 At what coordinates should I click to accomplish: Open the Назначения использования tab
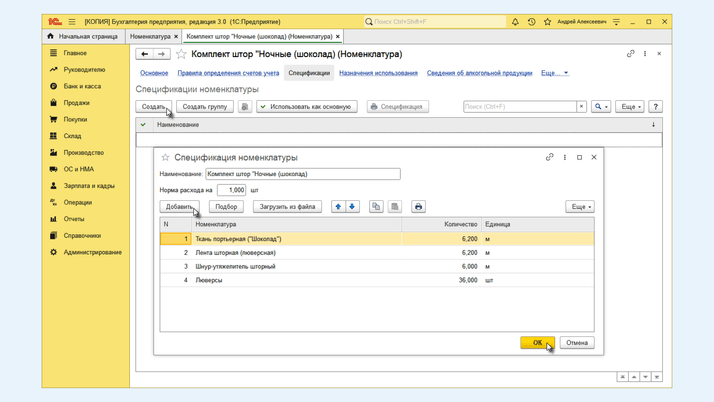378,73
